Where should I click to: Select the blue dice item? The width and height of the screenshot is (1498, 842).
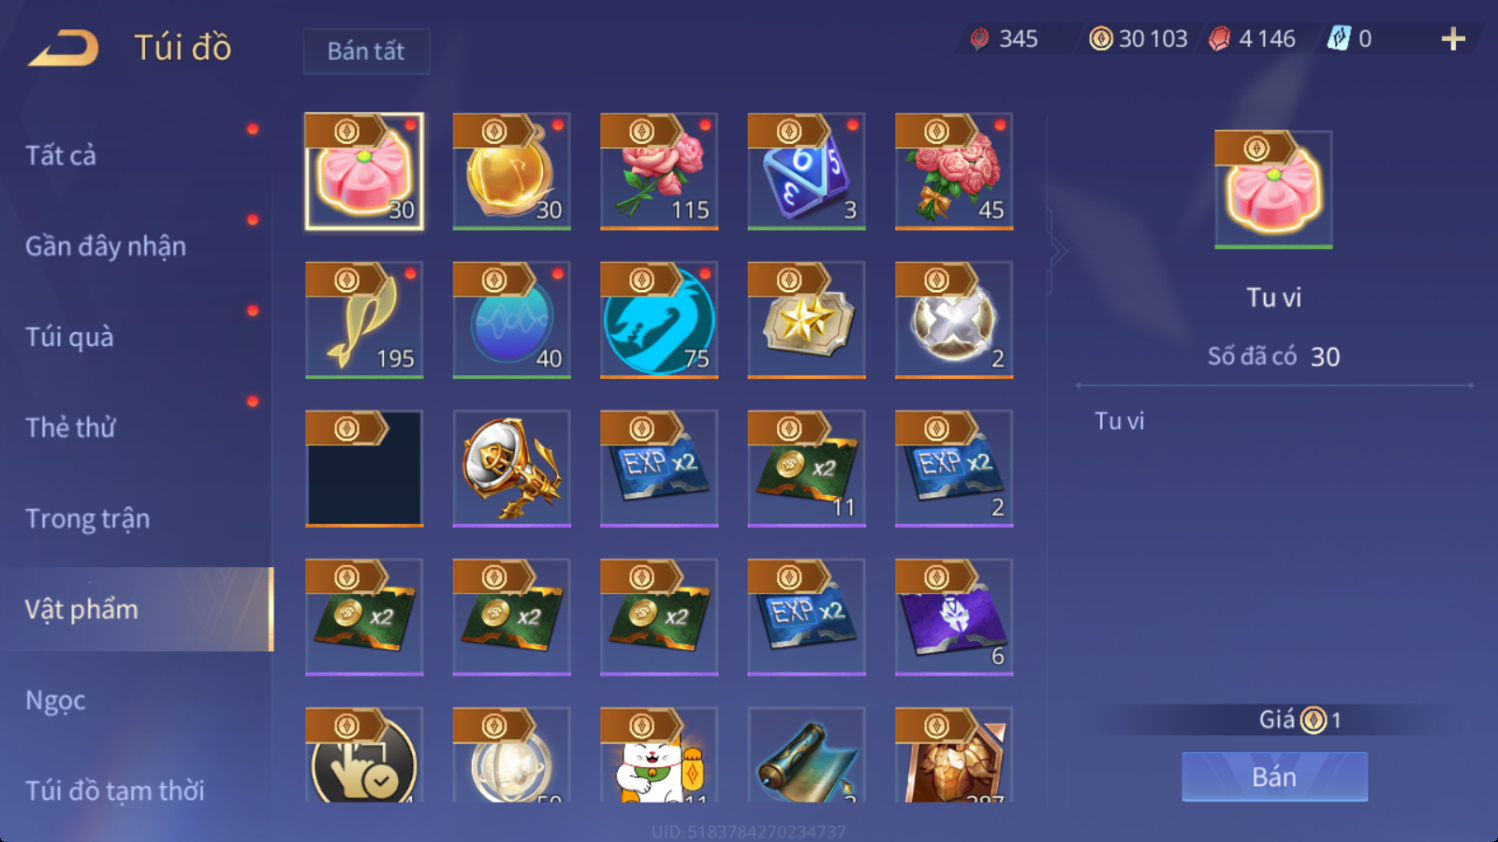[x=806, y=171]
